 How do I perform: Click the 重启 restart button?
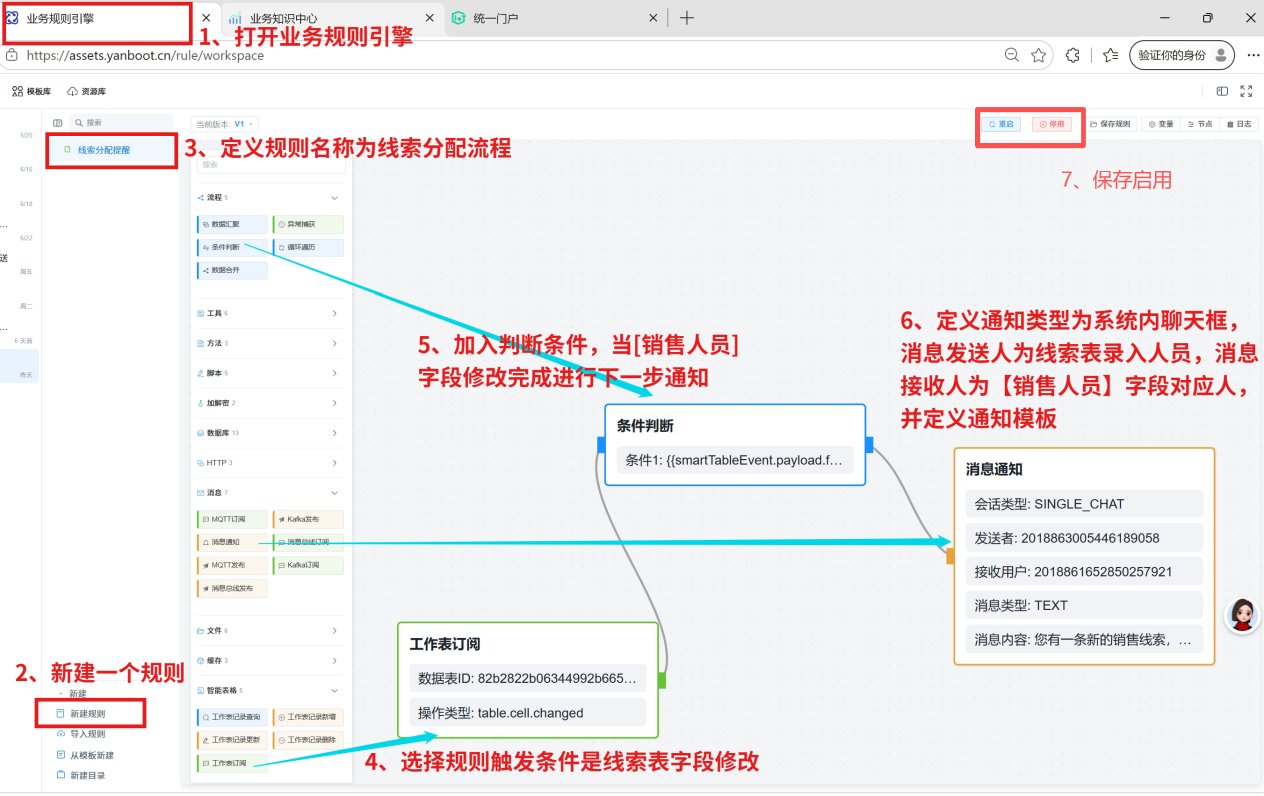[x=1001, y=124]
